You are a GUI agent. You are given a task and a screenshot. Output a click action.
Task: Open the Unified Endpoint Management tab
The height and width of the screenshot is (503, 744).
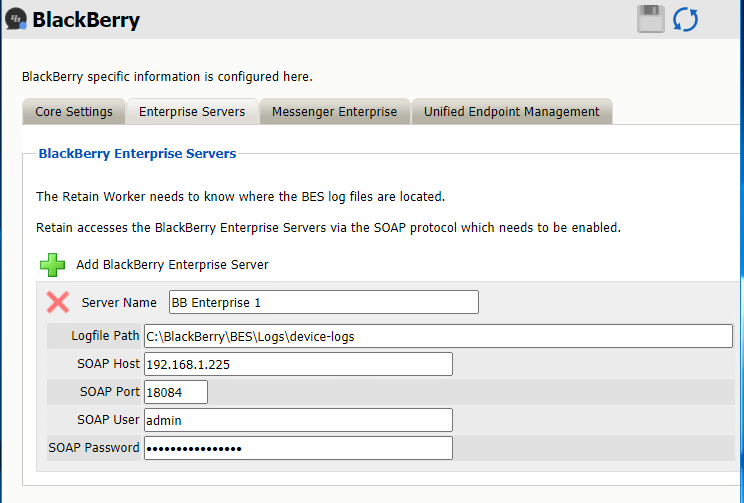pyautogui.click(x=511, y=112)
